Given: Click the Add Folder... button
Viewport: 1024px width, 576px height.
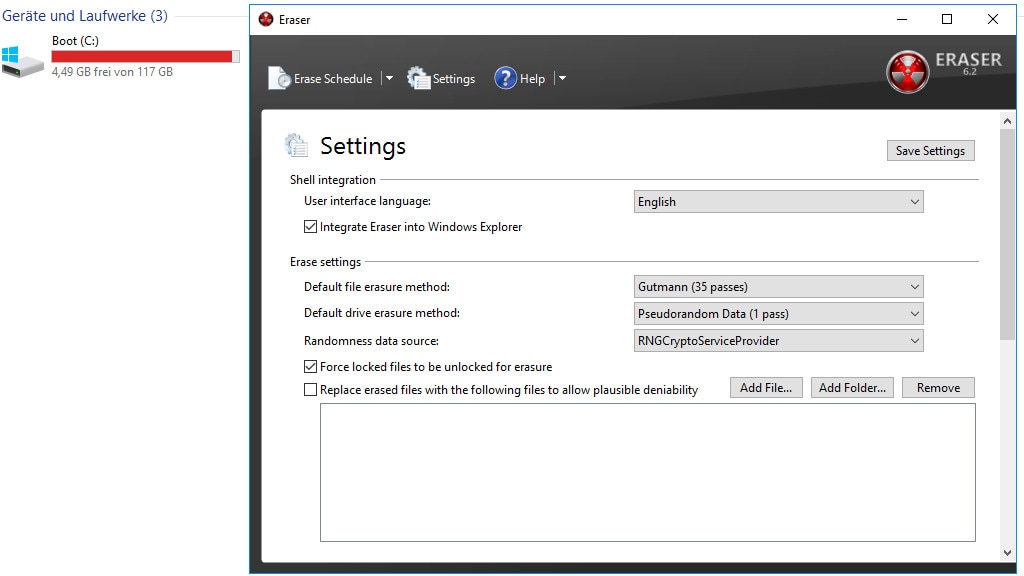Looking at the screenshot, I should pos(852,388).
